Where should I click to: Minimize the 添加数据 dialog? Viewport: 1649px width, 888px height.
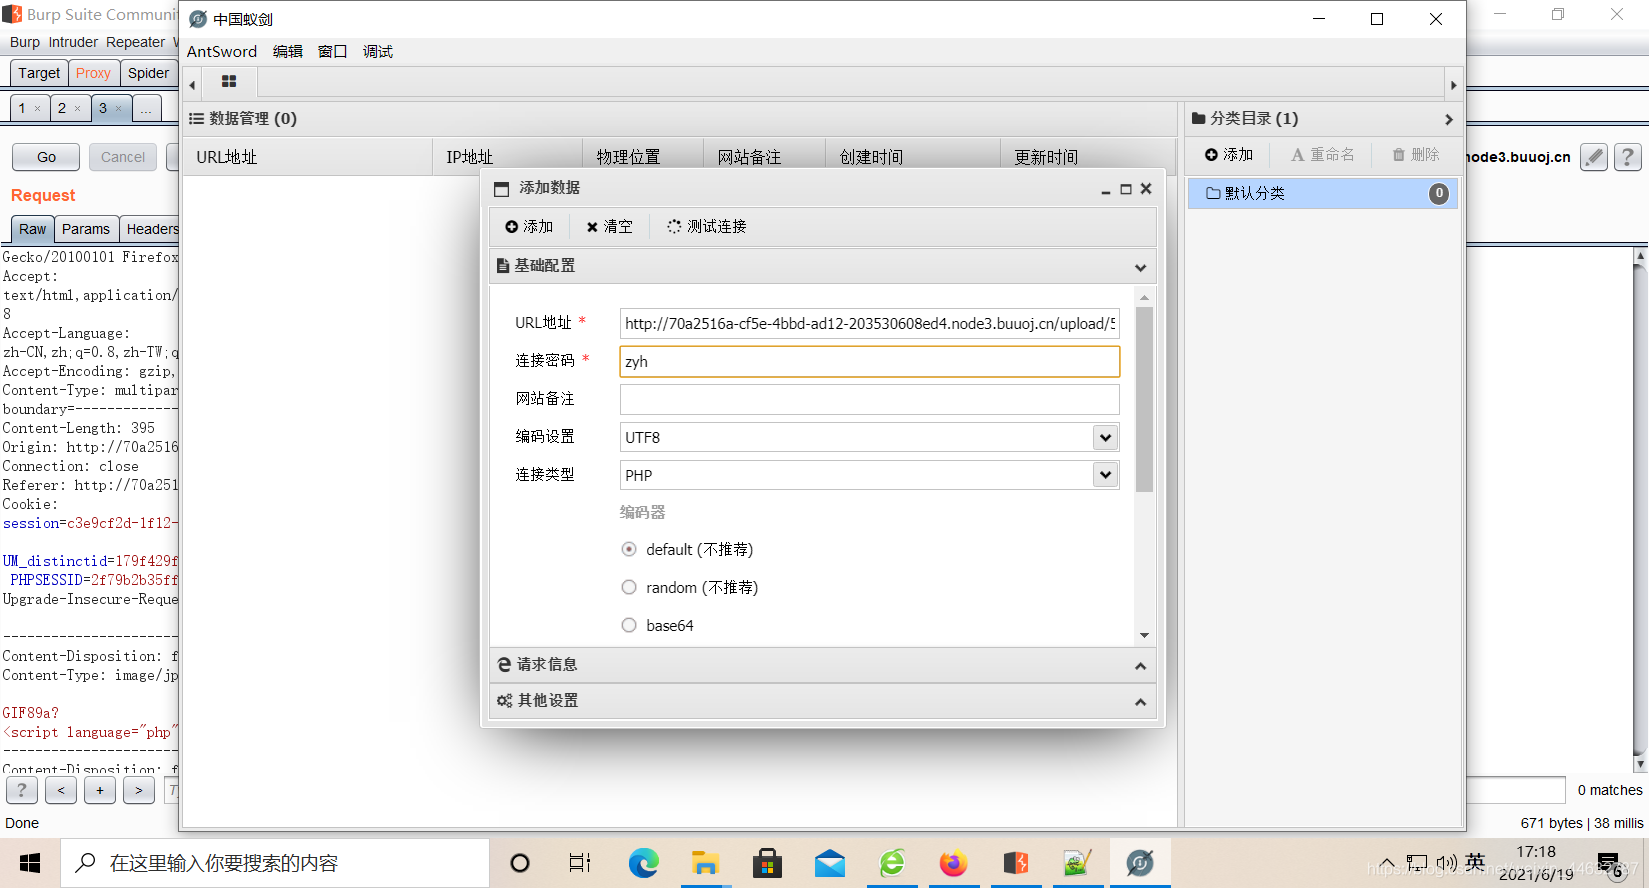pyautogui.click(x=1106, y=189)
